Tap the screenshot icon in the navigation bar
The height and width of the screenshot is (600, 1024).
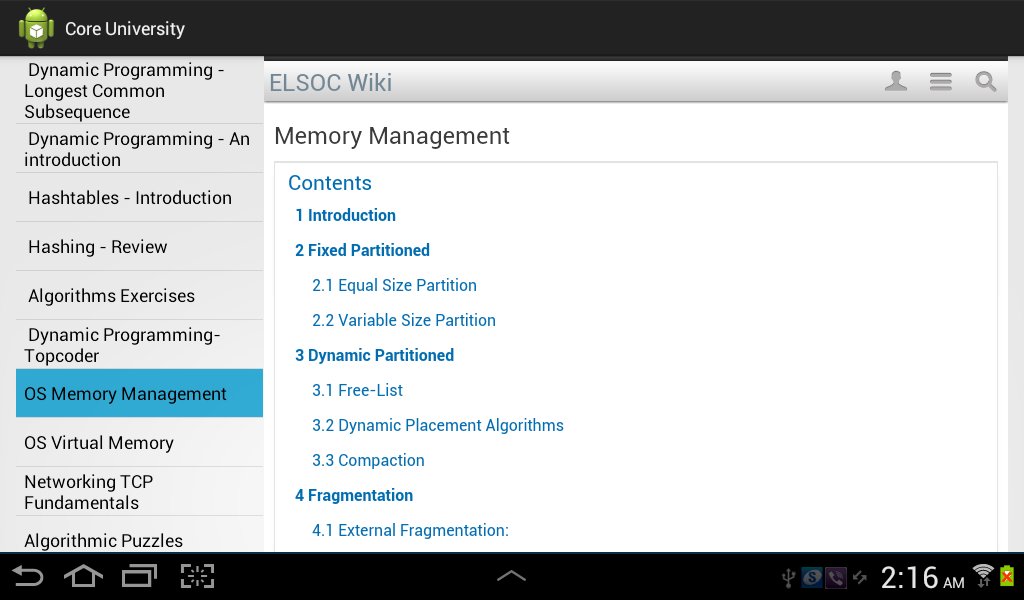click(197, 576)
